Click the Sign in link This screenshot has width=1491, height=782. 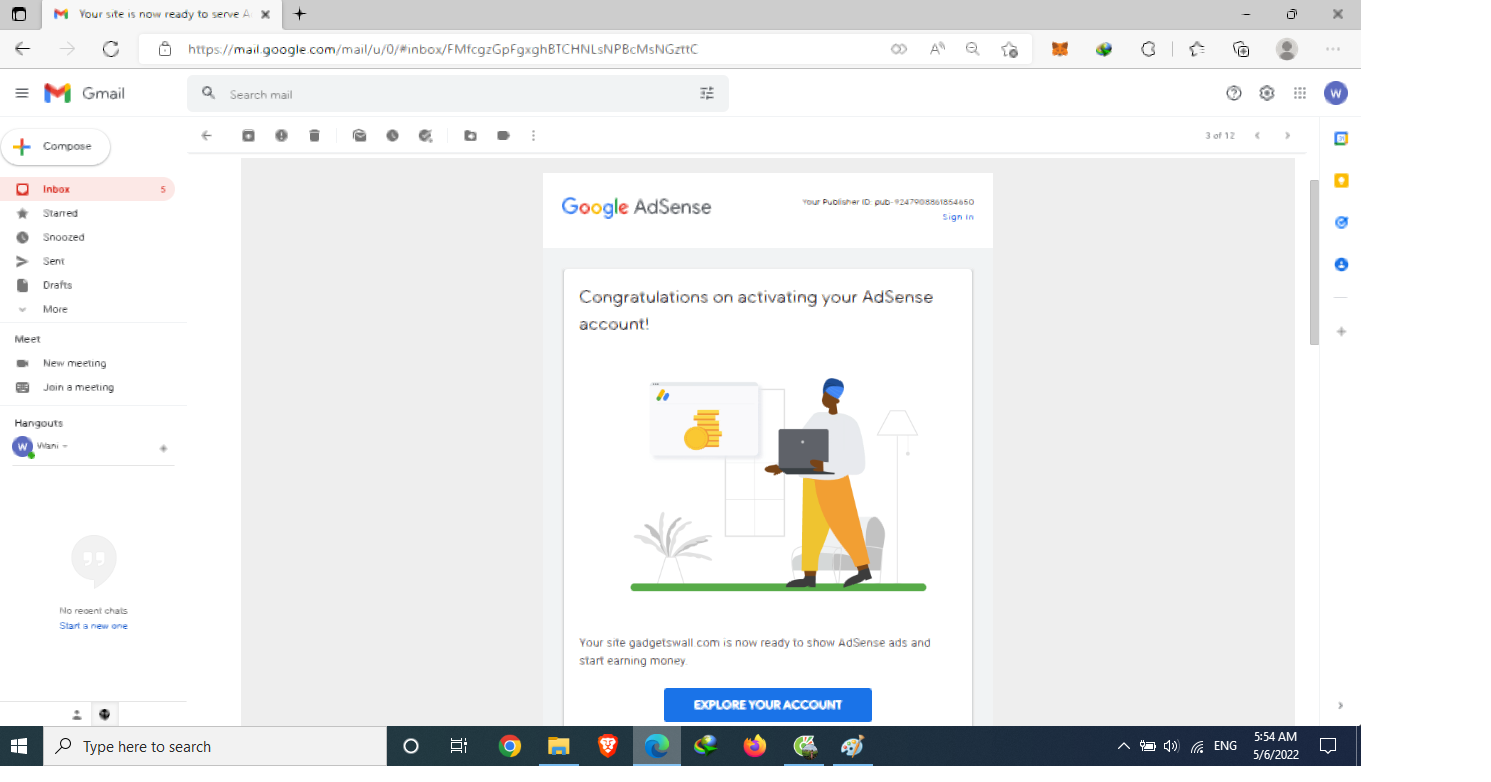click(957, 216)
